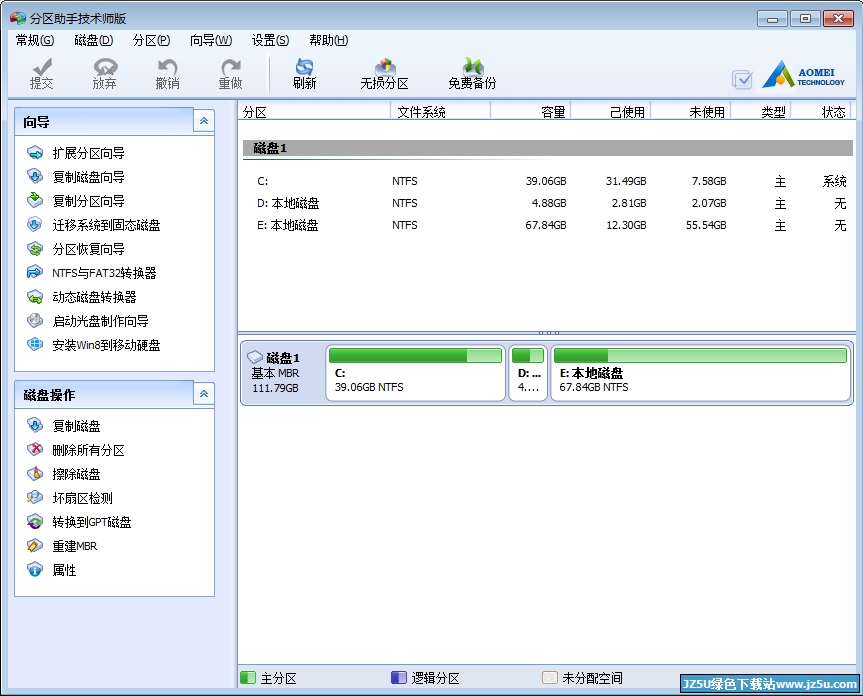This screenshot has height=696, width=863.
Task: Select the E: 本地磁盘 partition bar
Action: [701, 356]
